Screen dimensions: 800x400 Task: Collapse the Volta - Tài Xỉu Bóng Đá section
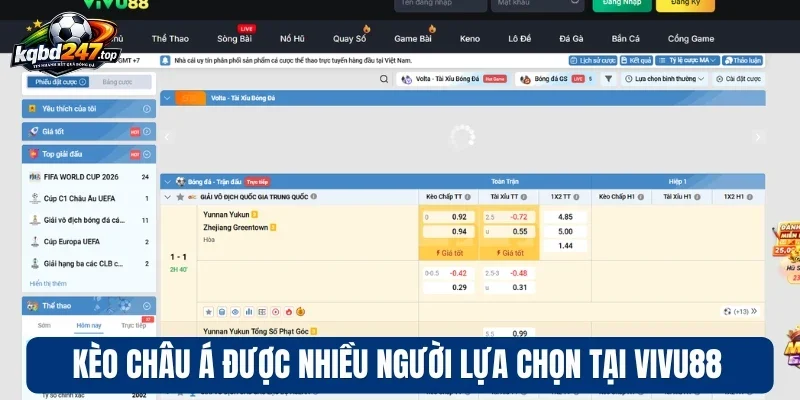coord(167,98)
